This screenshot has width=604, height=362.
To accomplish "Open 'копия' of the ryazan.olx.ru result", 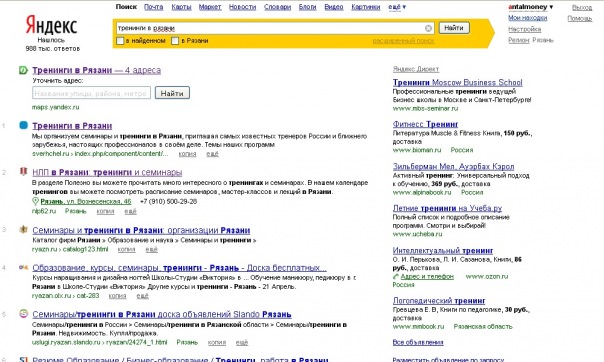I will click(117, 296).
